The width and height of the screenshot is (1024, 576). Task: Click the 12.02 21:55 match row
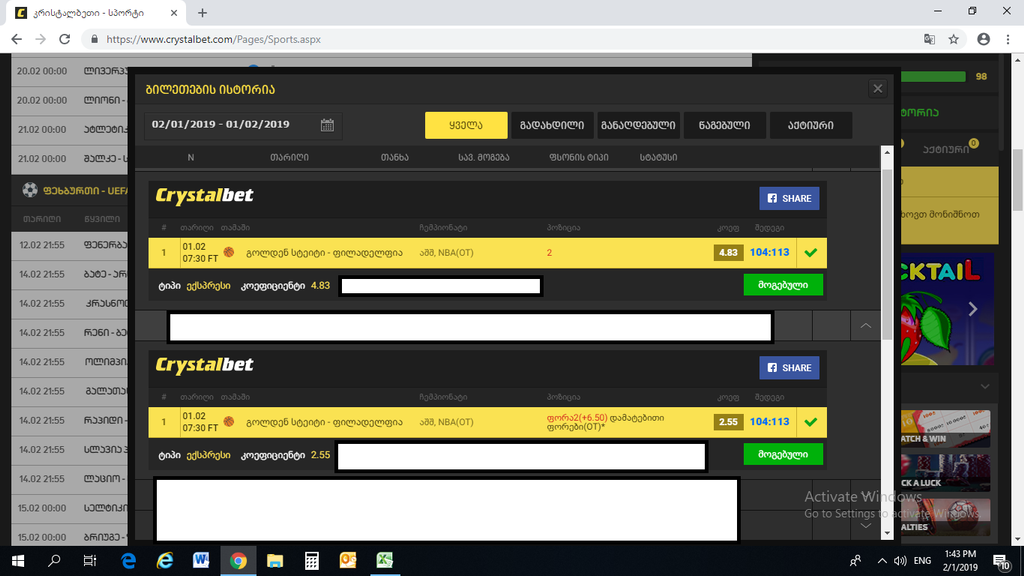click(x=70, y=245)
